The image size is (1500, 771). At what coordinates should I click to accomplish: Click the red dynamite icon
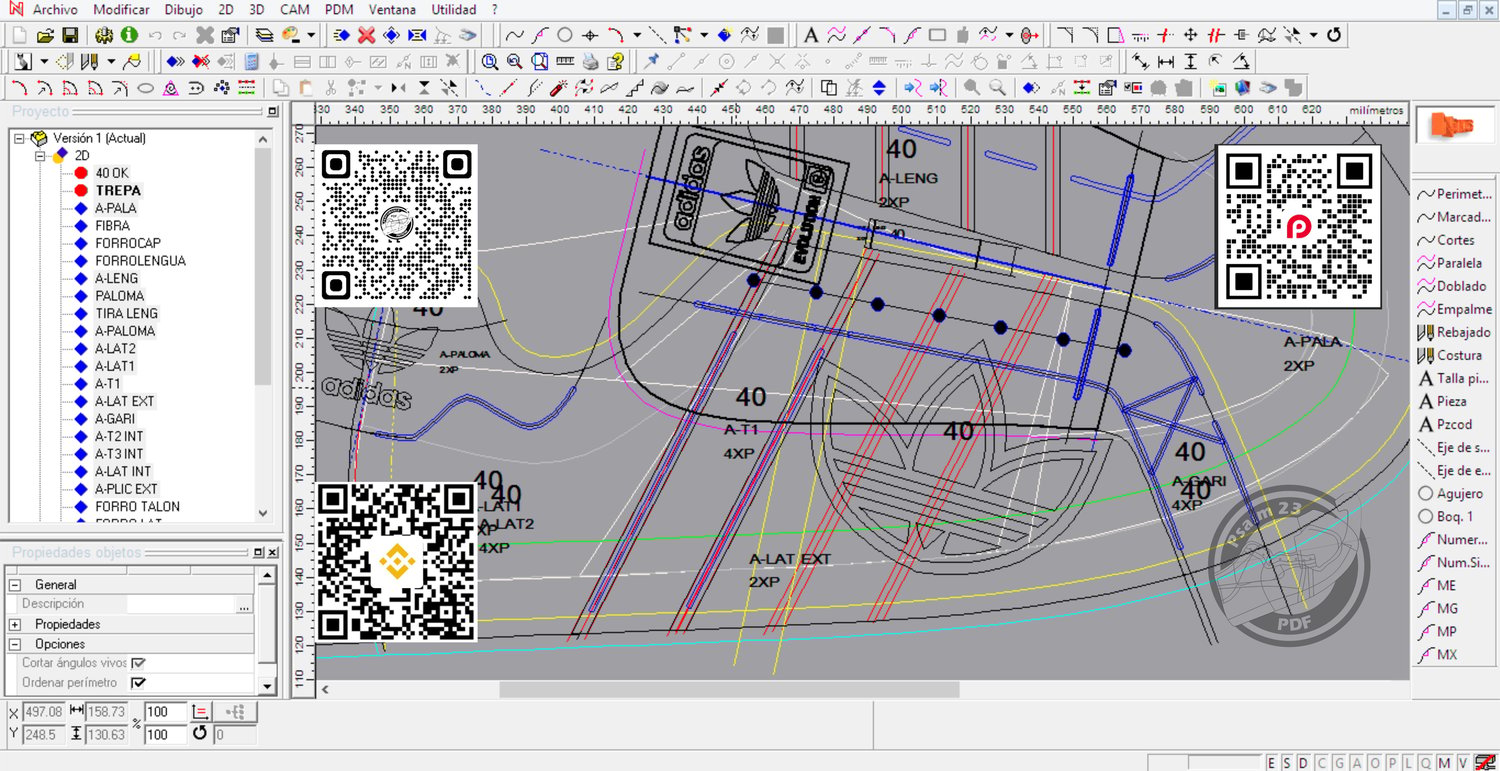(560, 88)
